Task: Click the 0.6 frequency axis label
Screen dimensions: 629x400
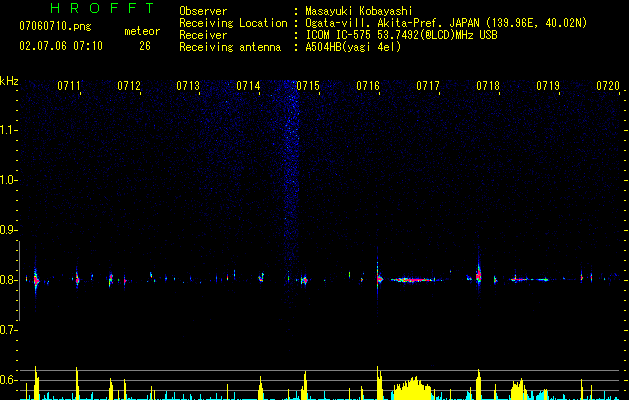Action: point(8,380)
